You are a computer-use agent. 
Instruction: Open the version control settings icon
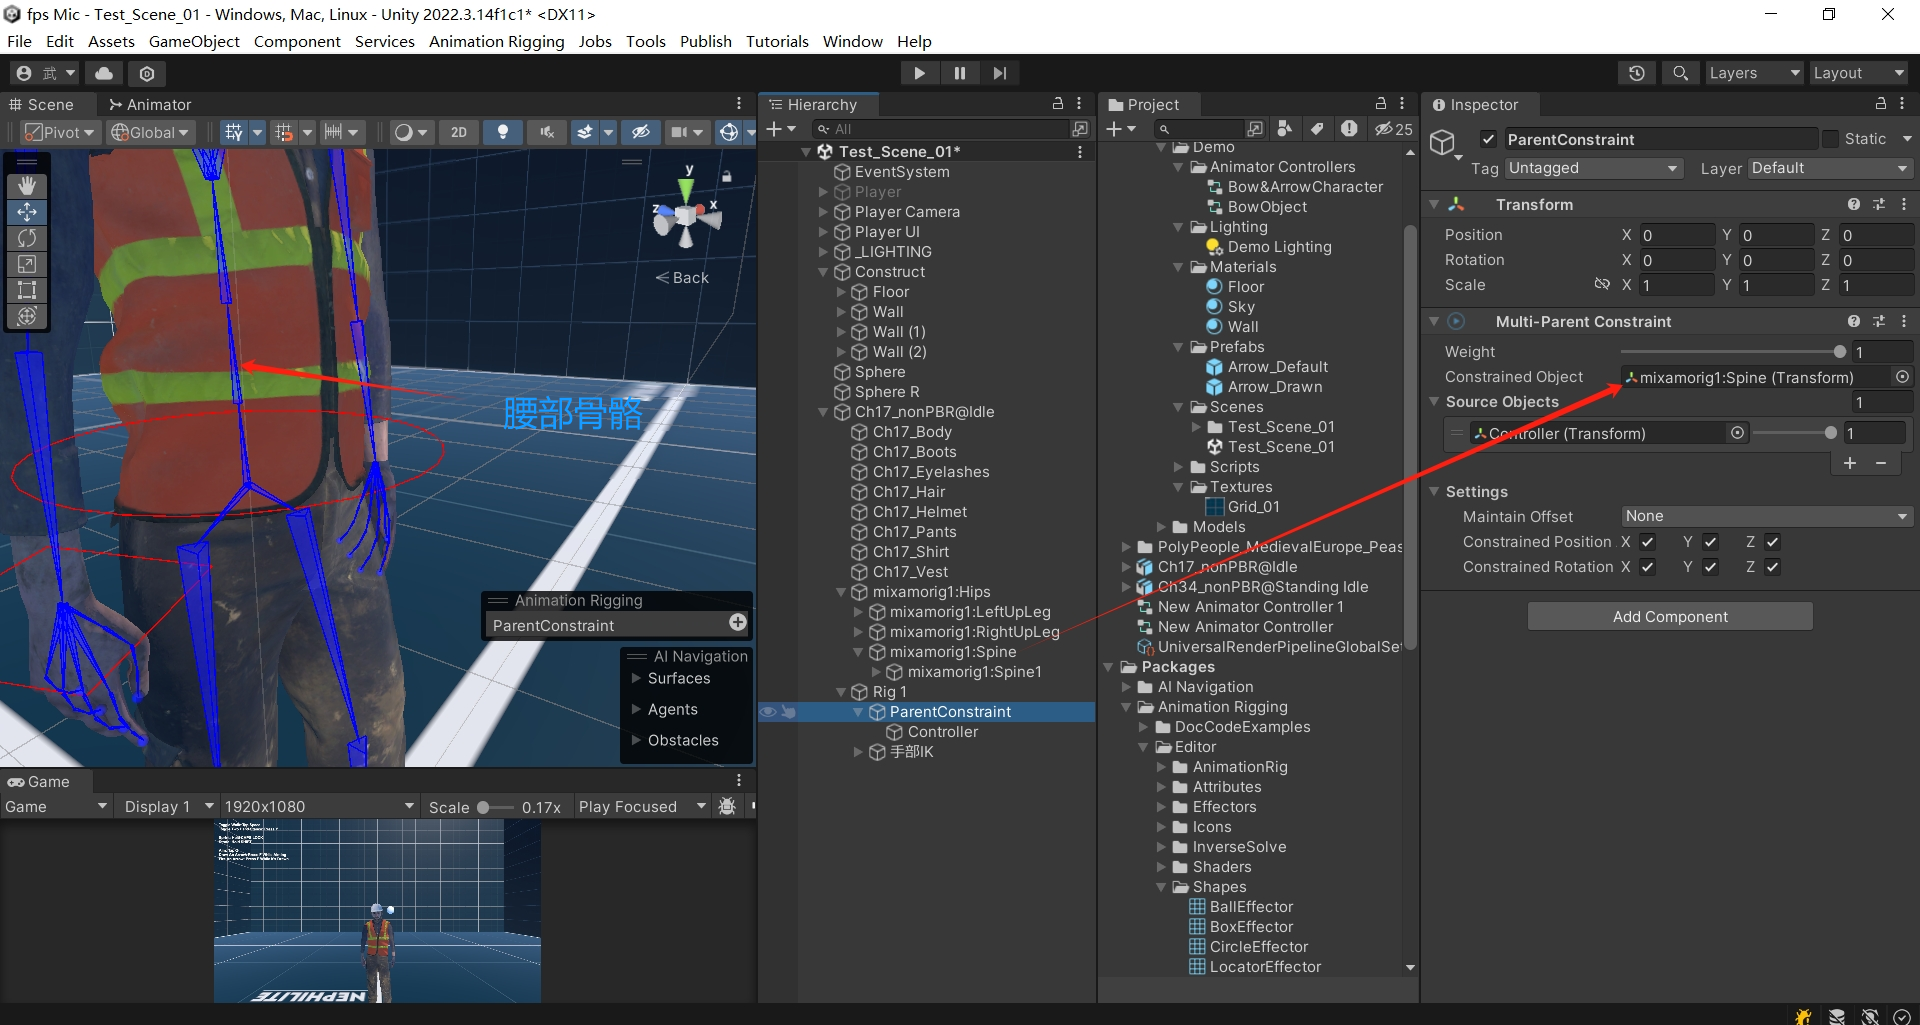(147, 73)
